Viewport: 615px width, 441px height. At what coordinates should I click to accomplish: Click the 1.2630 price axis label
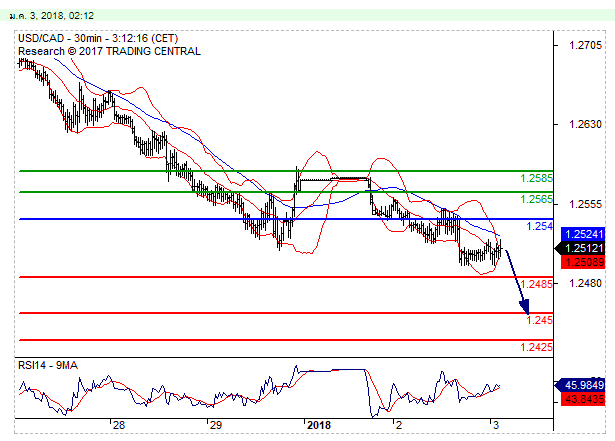click(x=585, y=124)
